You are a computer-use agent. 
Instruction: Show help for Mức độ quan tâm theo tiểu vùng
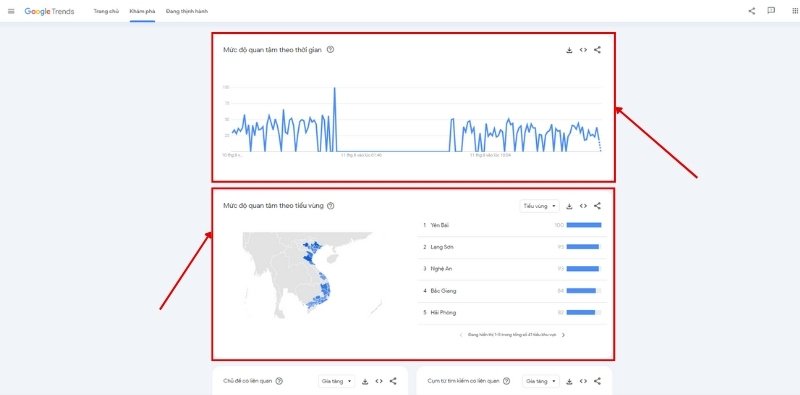coord(331,206)
